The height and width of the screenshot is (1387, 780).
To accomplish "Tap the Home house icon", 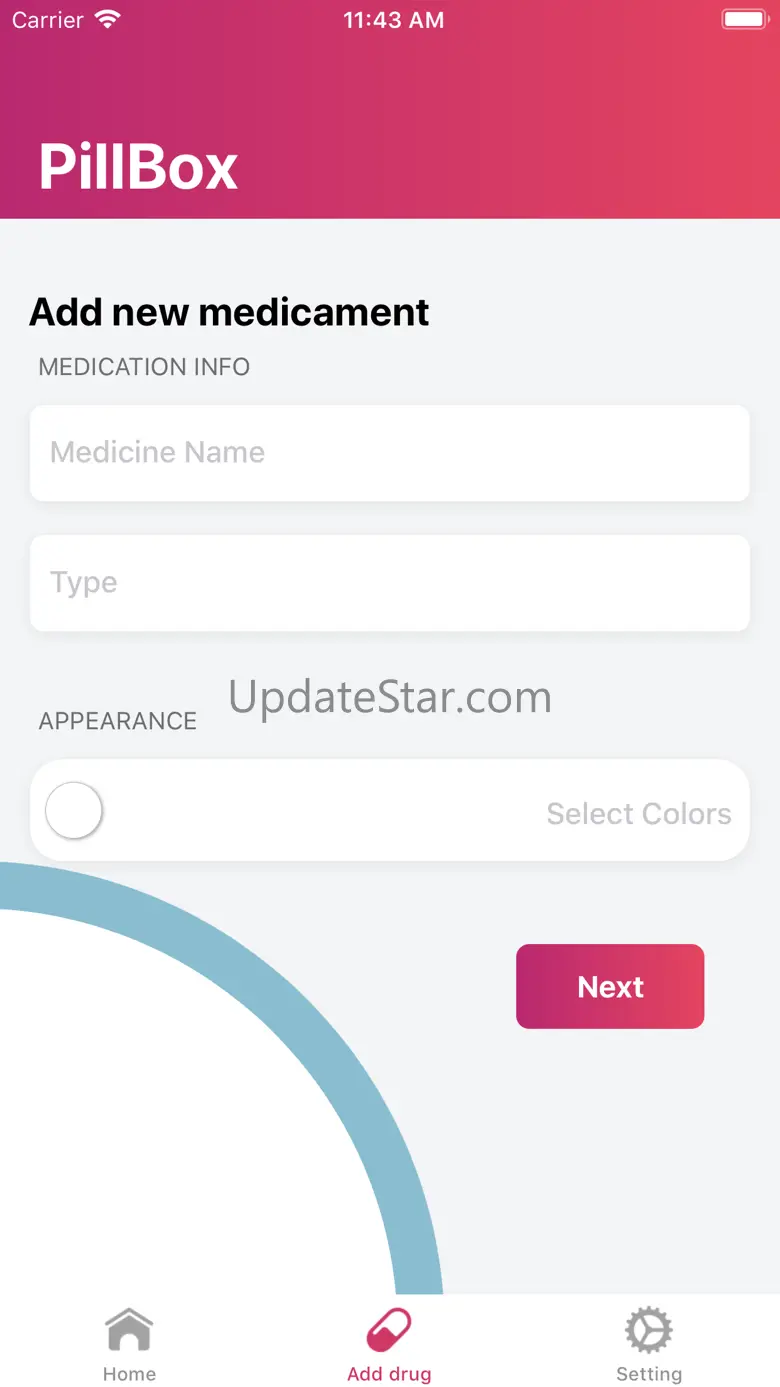I will tap(129, 1331).
